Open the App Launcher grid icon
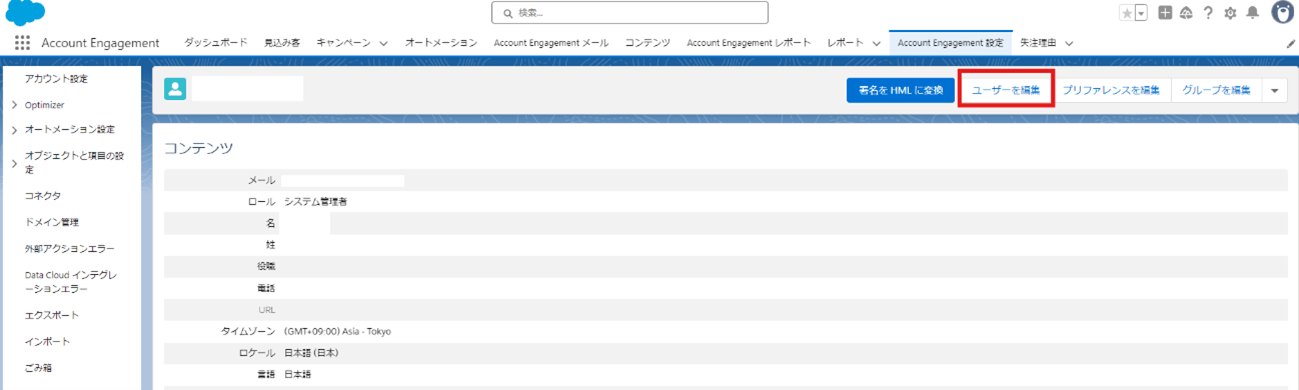The width and height of the screenshot is (1299, 390). coord(22,43)
